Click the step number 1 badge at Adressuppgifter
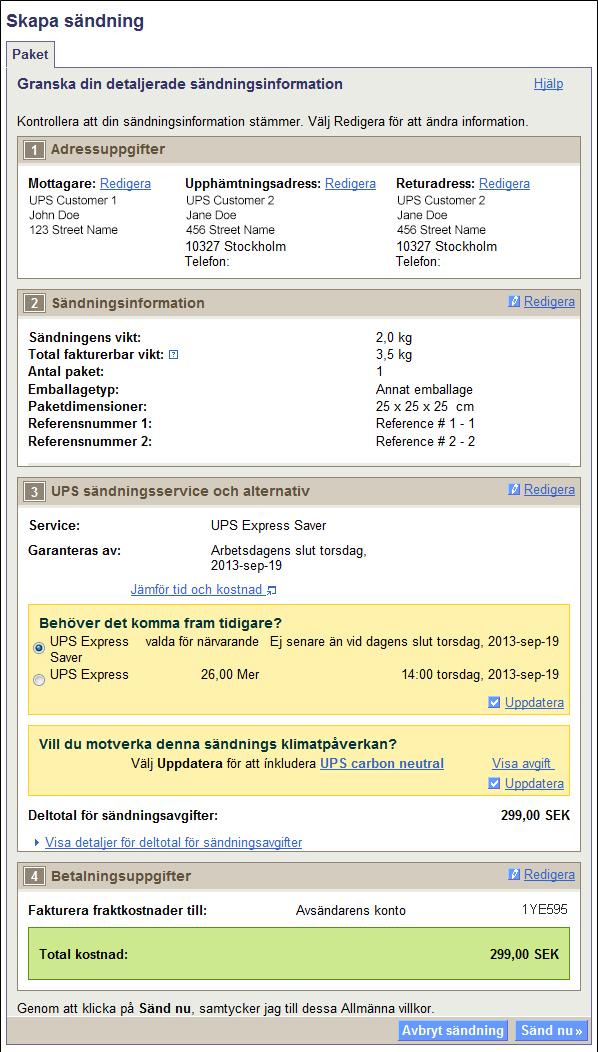This screenshot has height=1052, width=598. [32, 150]
